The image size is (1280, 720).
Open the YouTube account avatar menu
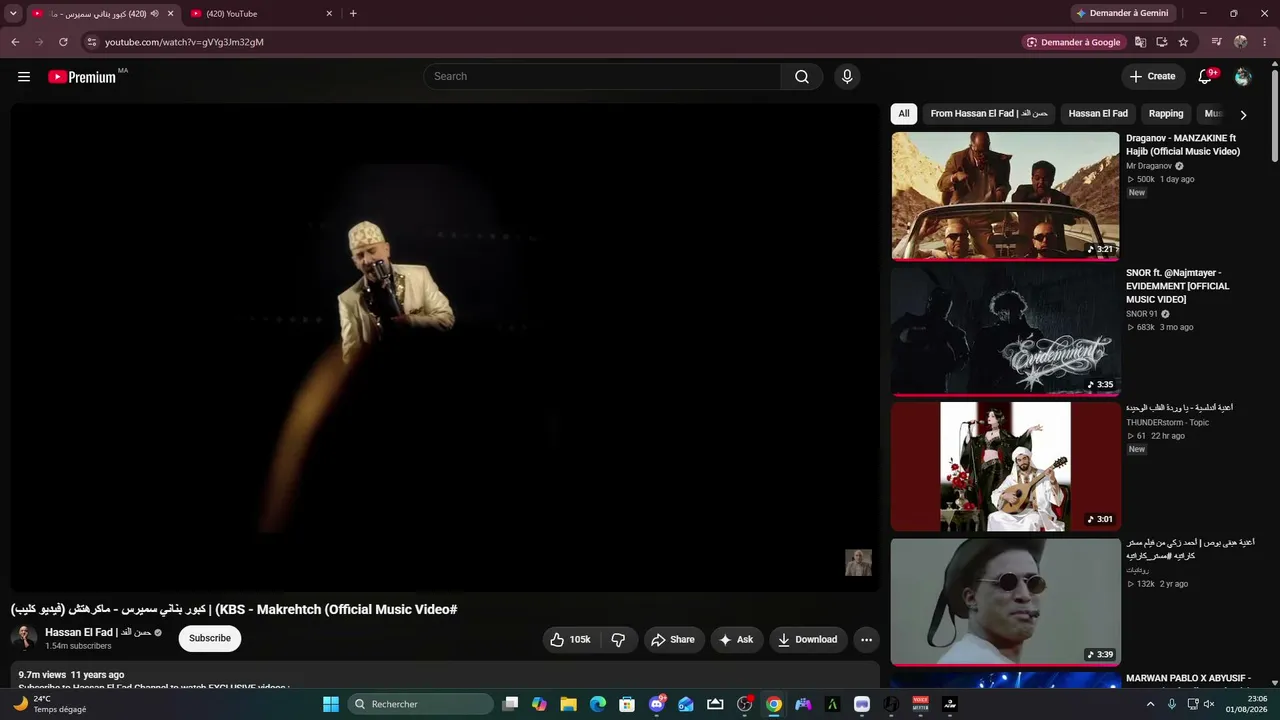[x=1243, y=77]
